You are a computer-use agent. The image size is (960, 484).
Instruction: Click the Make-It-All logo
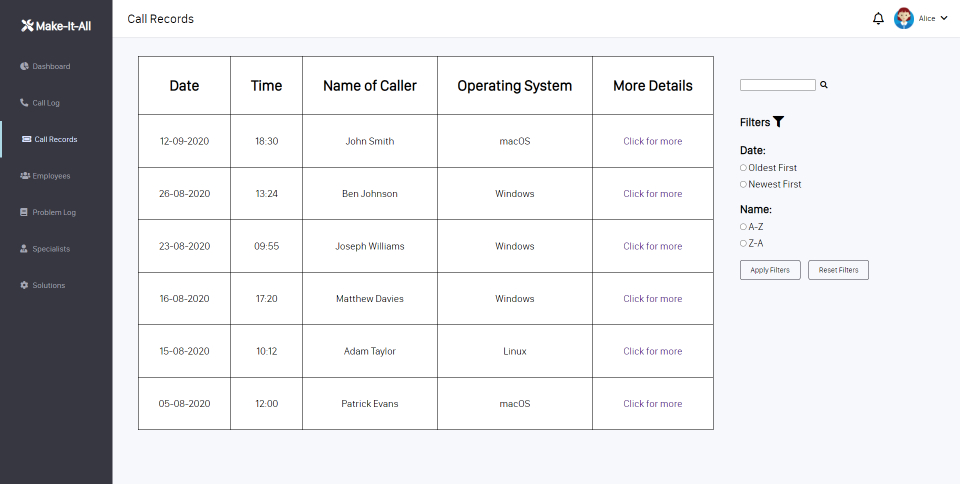click(x=56, y=25)
